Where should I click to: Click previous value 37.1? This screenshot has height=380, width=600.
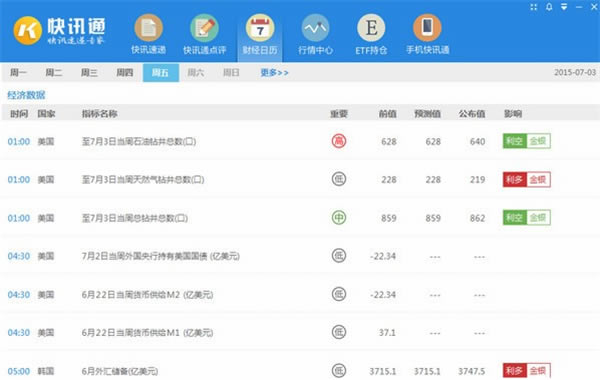click(387, 333)
